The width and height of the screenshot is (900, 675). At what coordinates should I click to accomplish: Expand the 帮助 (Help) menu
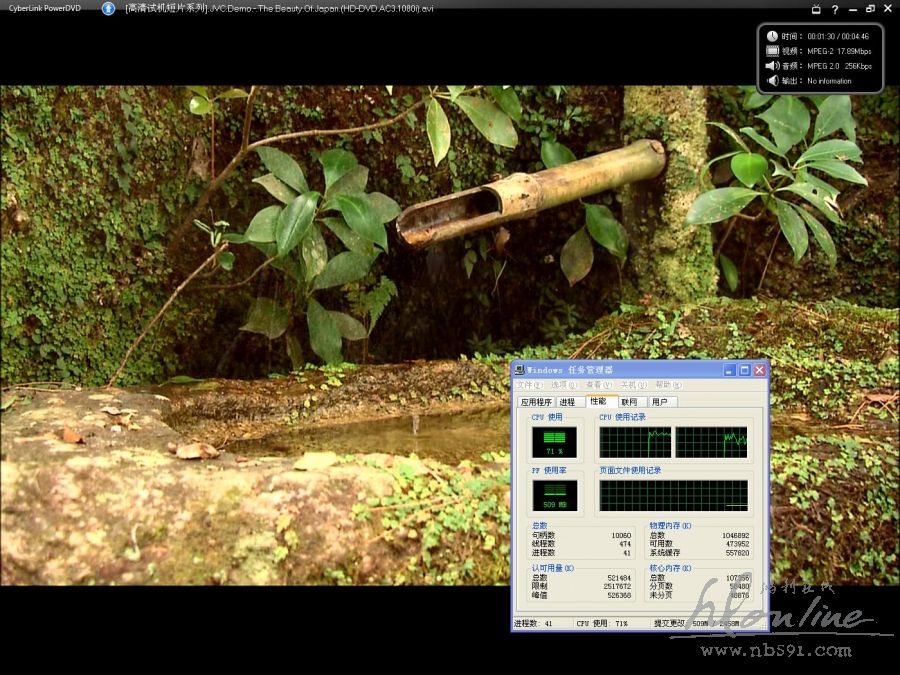point(666,385)
